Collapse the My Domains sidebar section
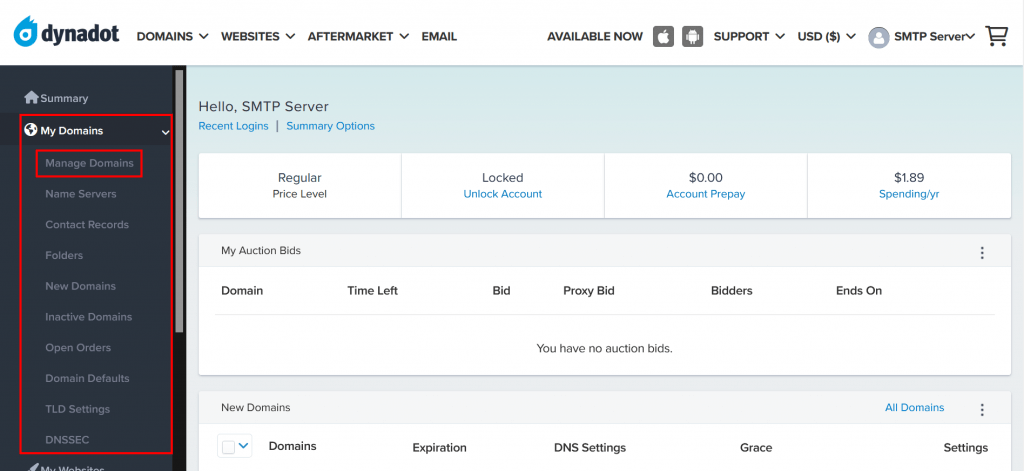 (165, 132)
